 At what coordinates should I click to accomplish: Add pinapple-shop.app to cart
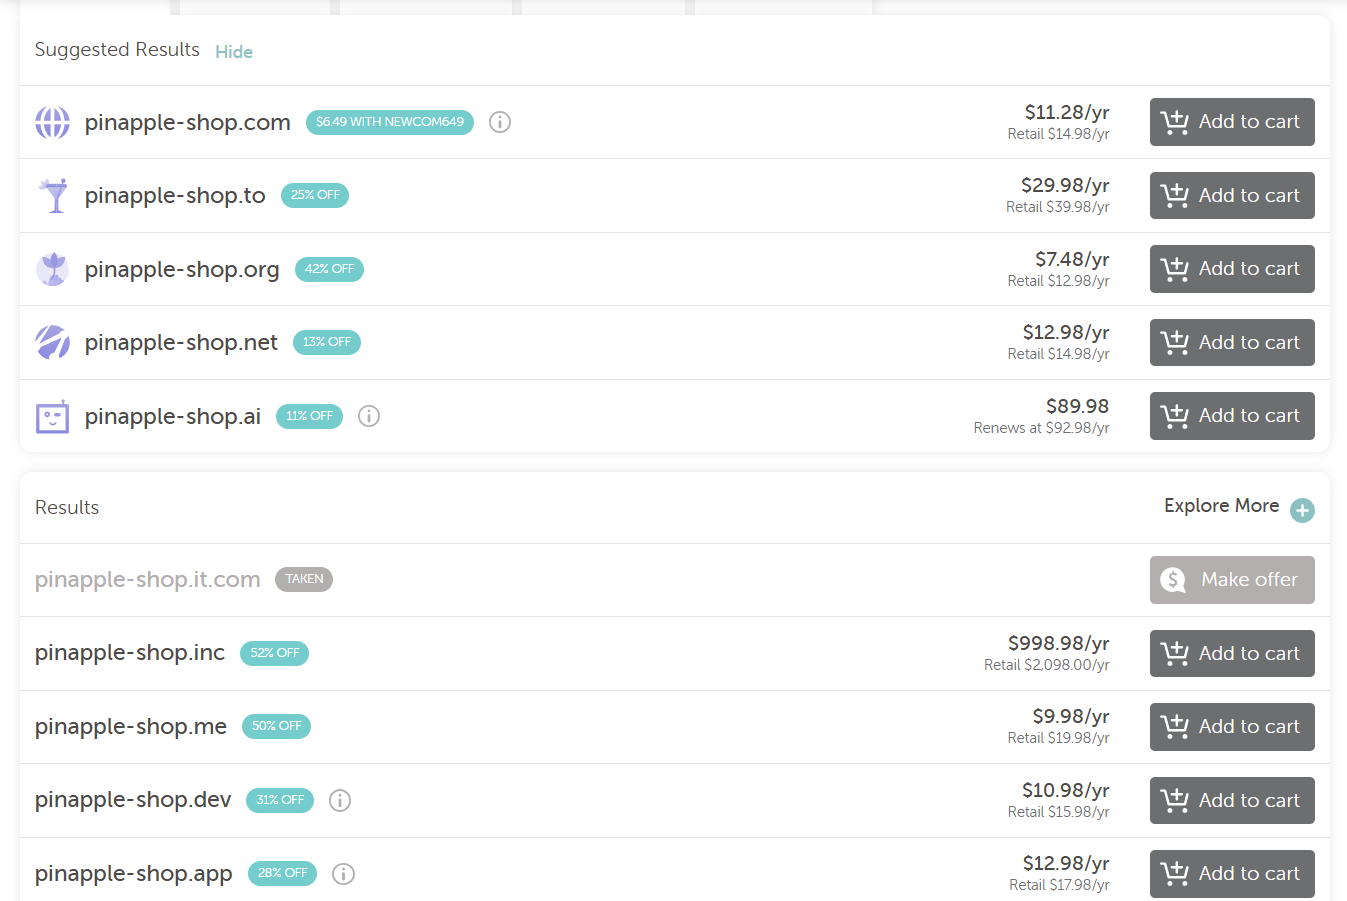pos(1232,874)
